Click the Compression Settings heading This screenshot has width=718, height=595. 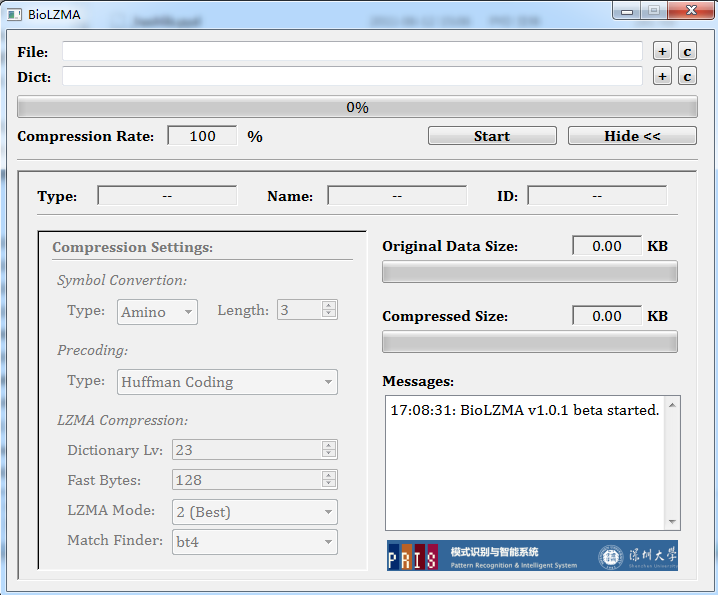(132, 247)
